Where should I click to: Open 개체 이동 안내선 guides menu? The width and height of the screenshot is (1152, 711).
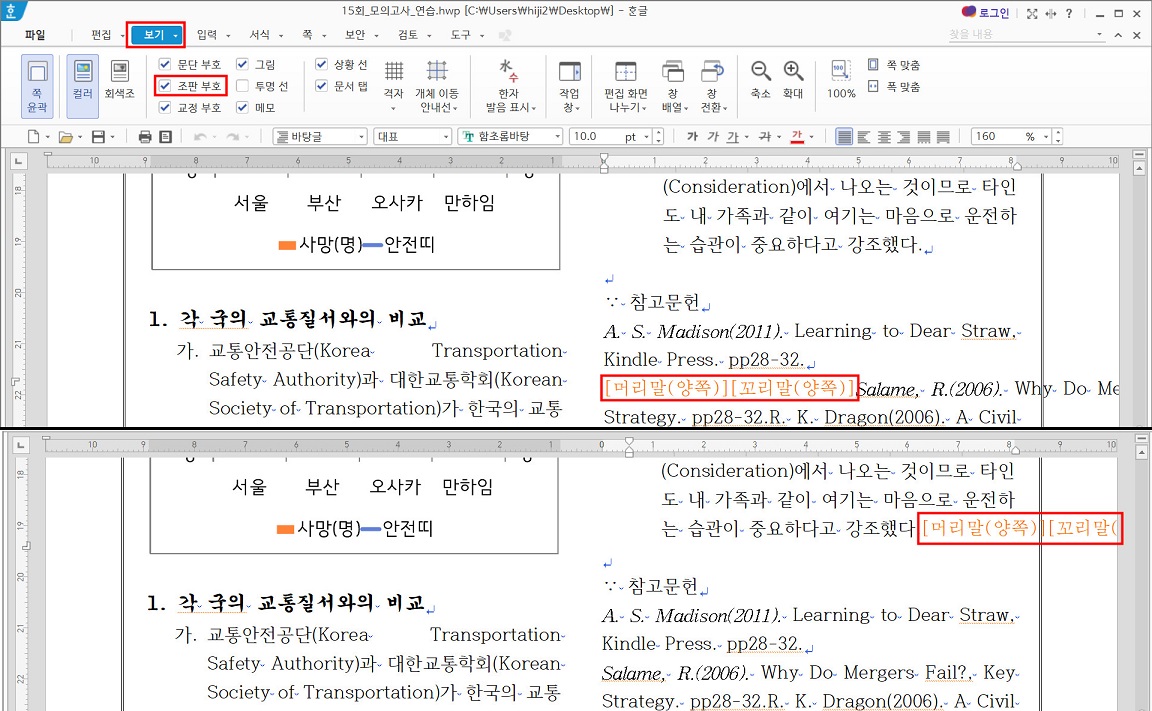436,86
